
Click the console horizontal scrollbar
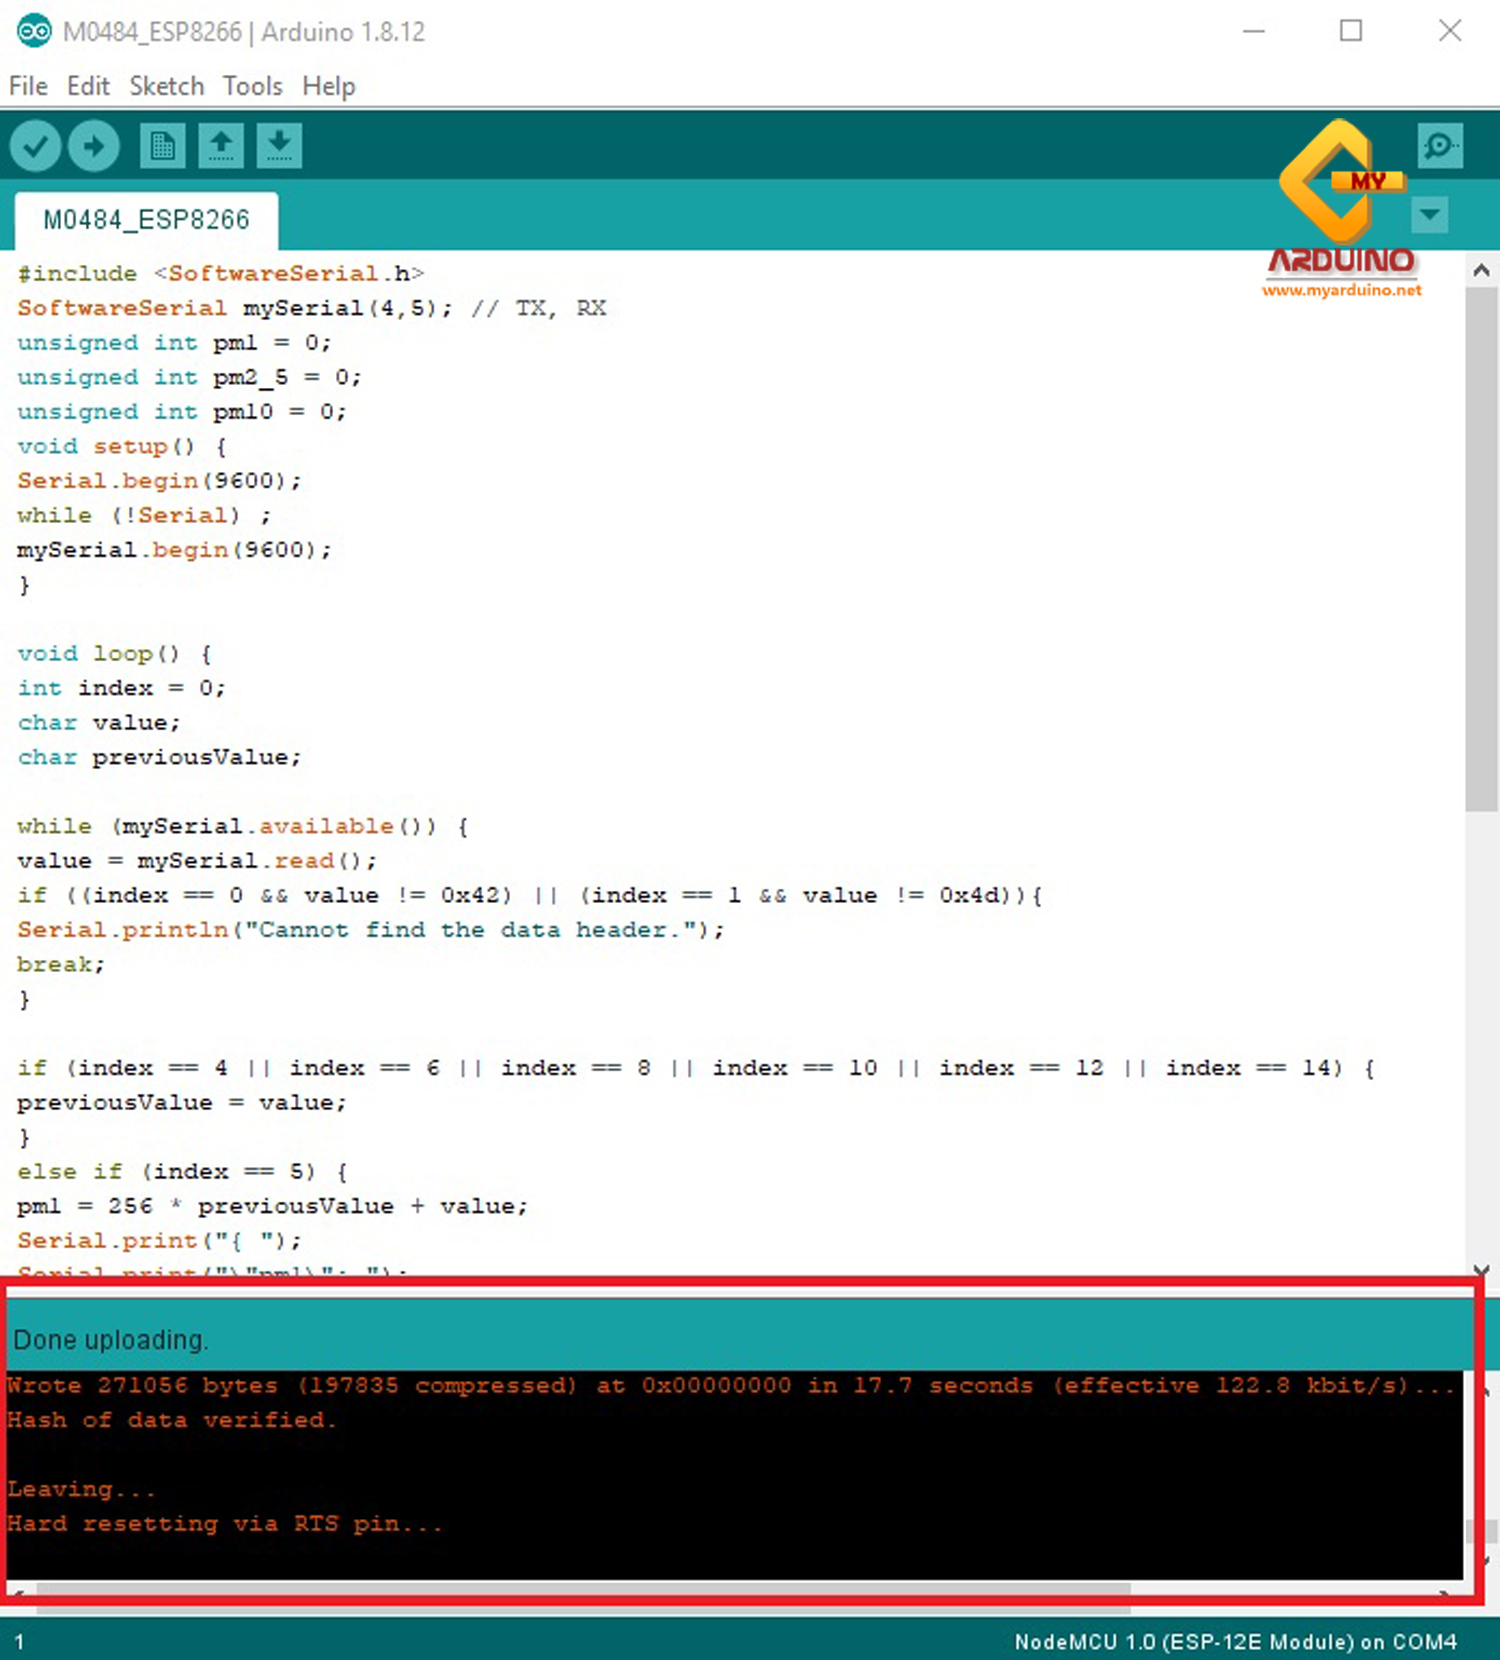point(580,1589)
